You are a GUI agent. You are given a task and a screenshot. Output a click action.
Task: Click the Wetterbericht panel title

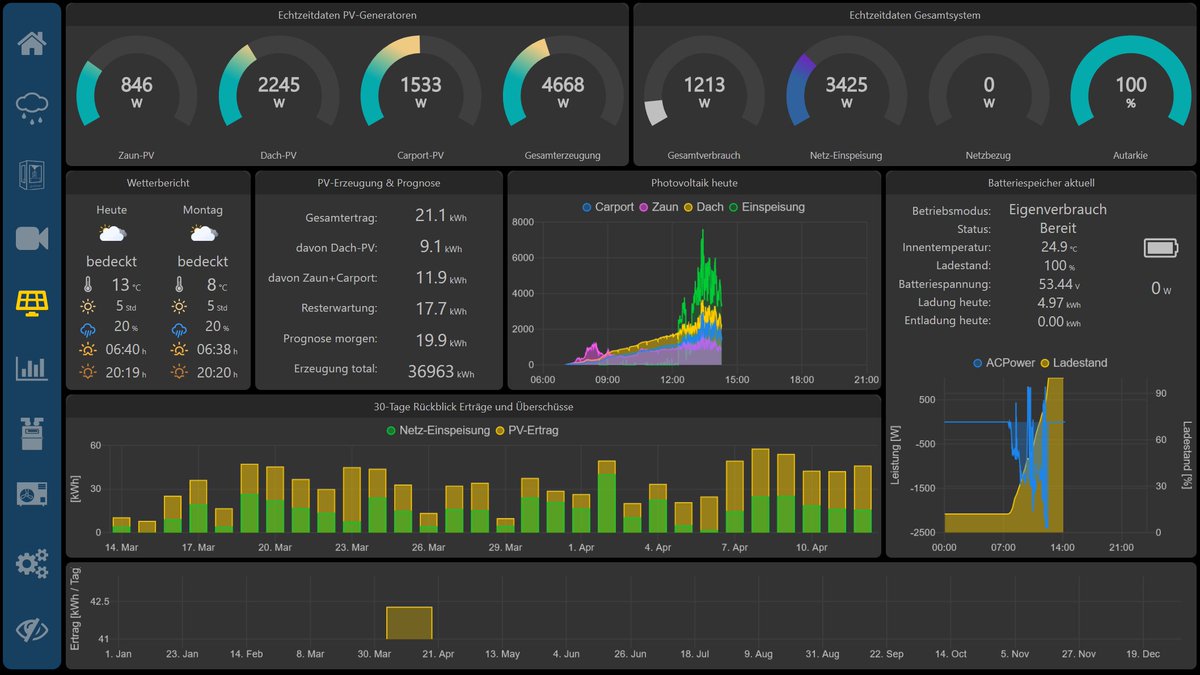tap(158, 183)
